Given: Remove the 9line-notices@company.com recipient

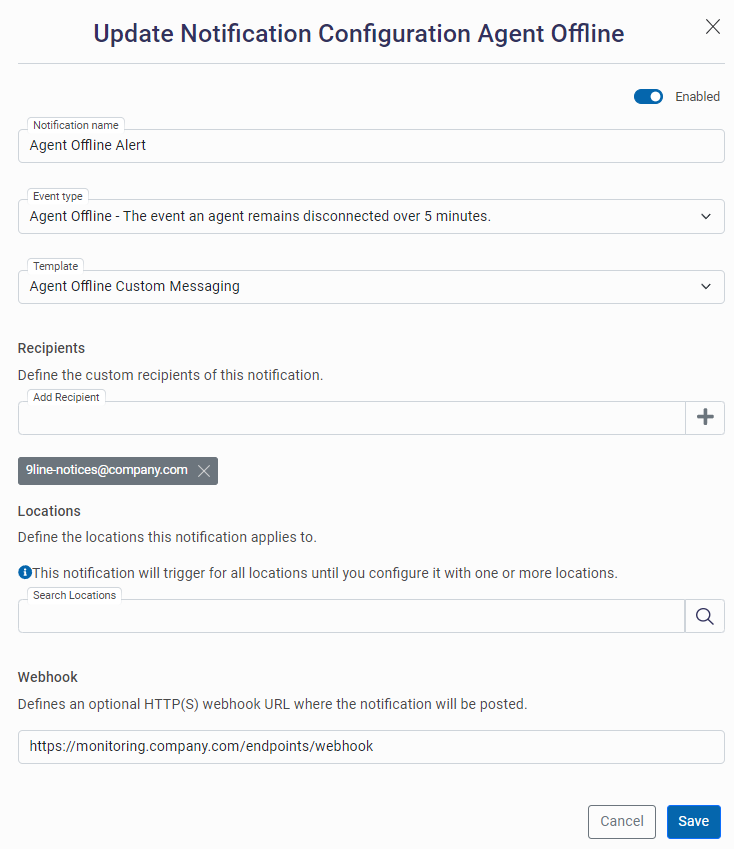Looking at the screenshot, I should 204,471.
